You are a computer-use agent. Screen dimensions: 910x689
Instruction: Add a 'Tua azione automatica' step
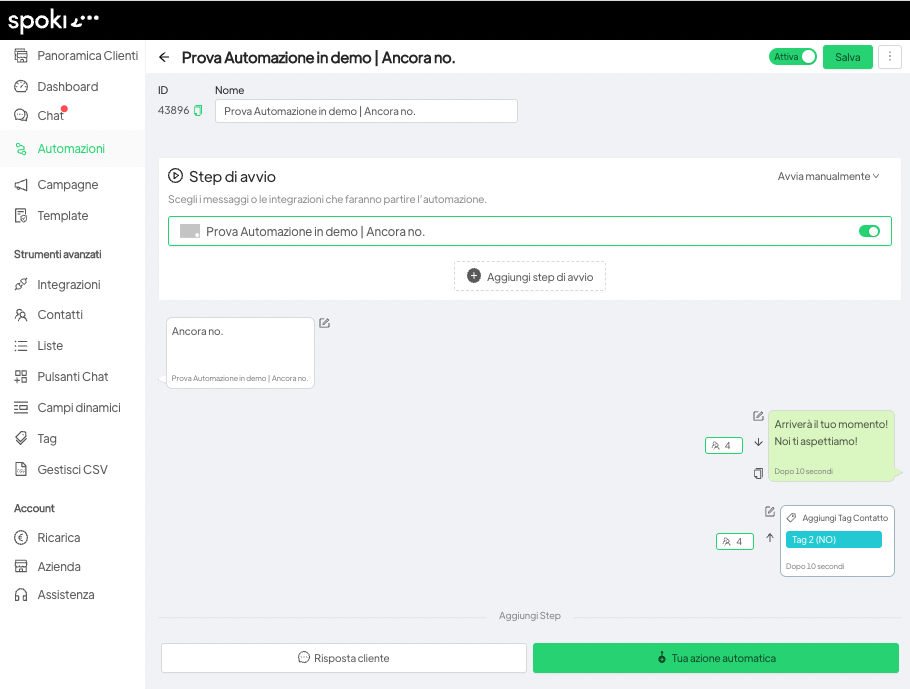pyautogui.click(x=715, y=658)
